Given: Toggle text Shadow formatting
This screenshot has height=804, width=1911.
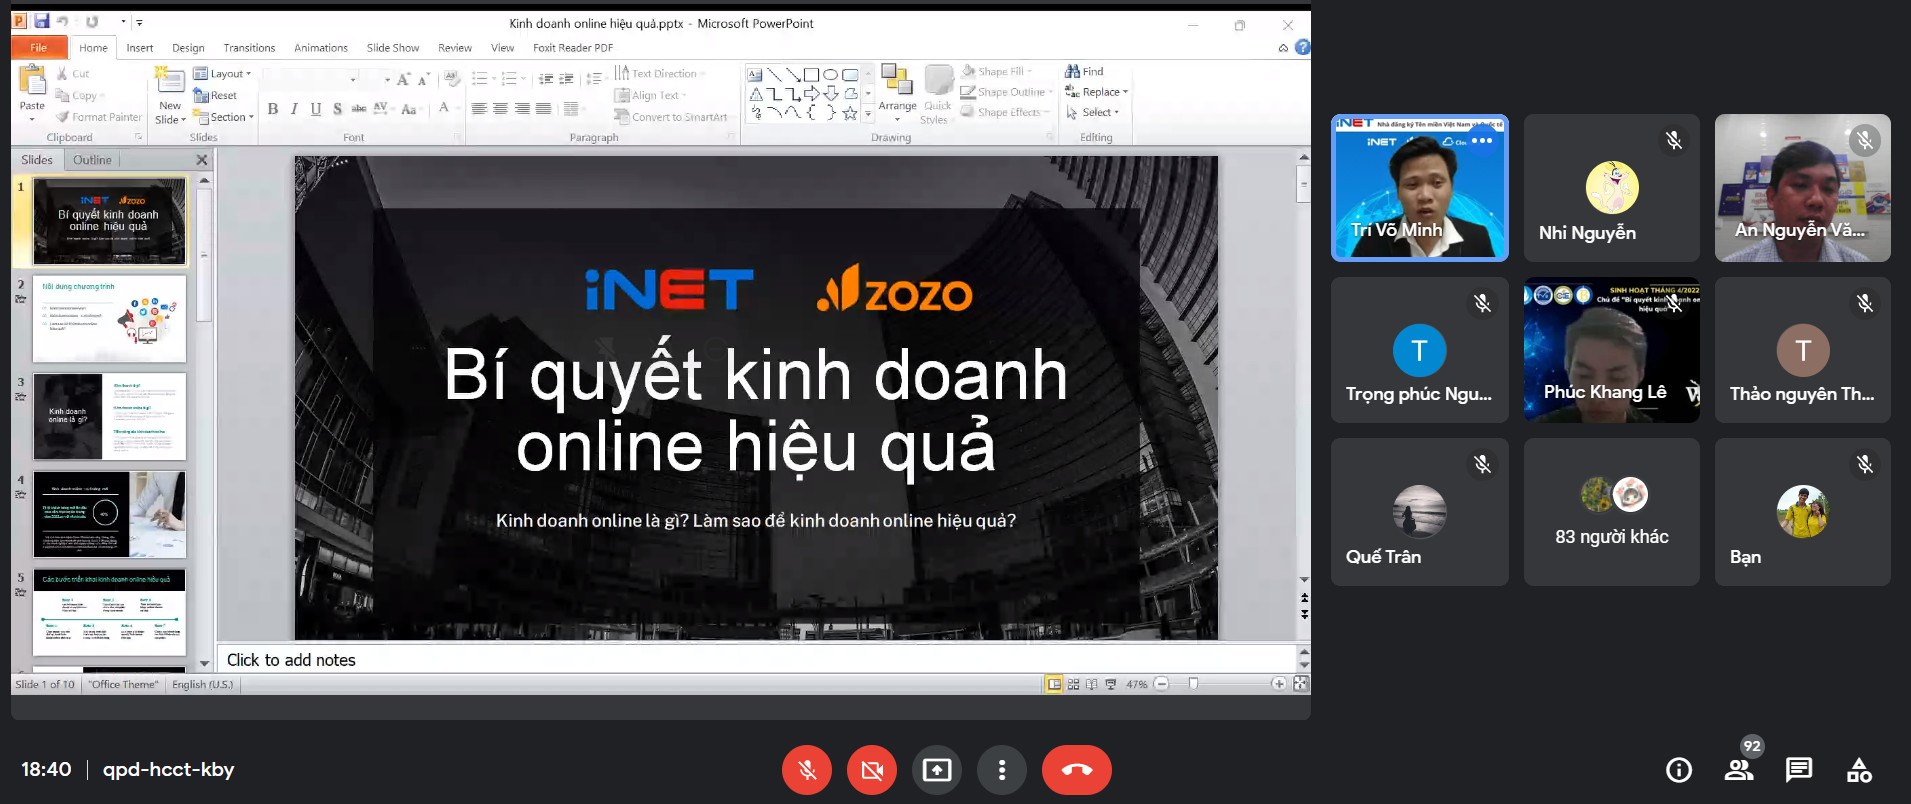Looking at the screenshot, I should 338,109.
